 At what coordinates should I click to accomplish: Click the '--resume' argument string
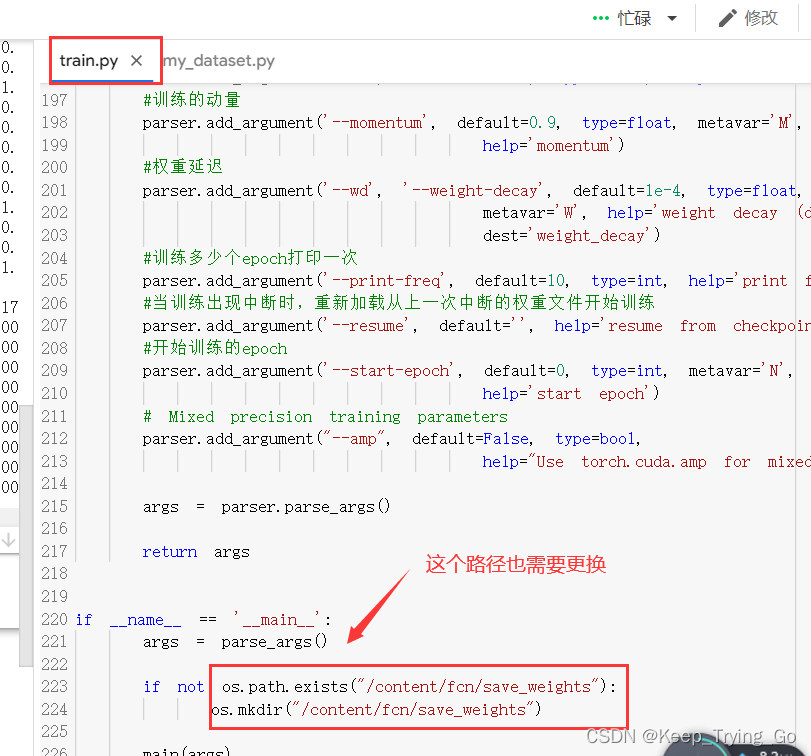pos(368,325)
